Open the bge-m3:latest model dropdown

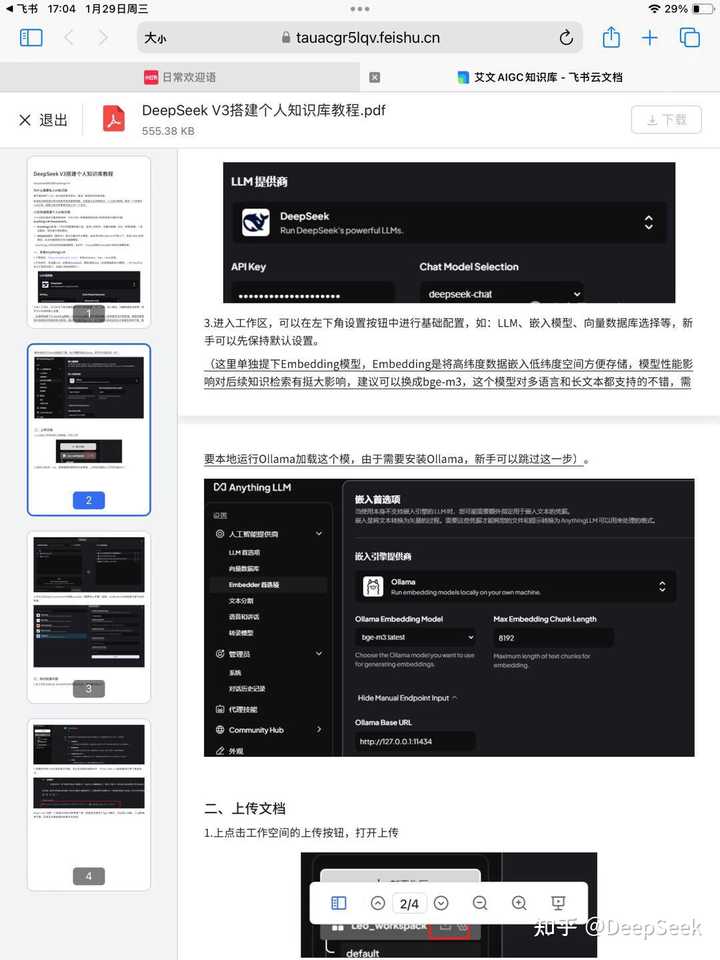click(416, 637)
